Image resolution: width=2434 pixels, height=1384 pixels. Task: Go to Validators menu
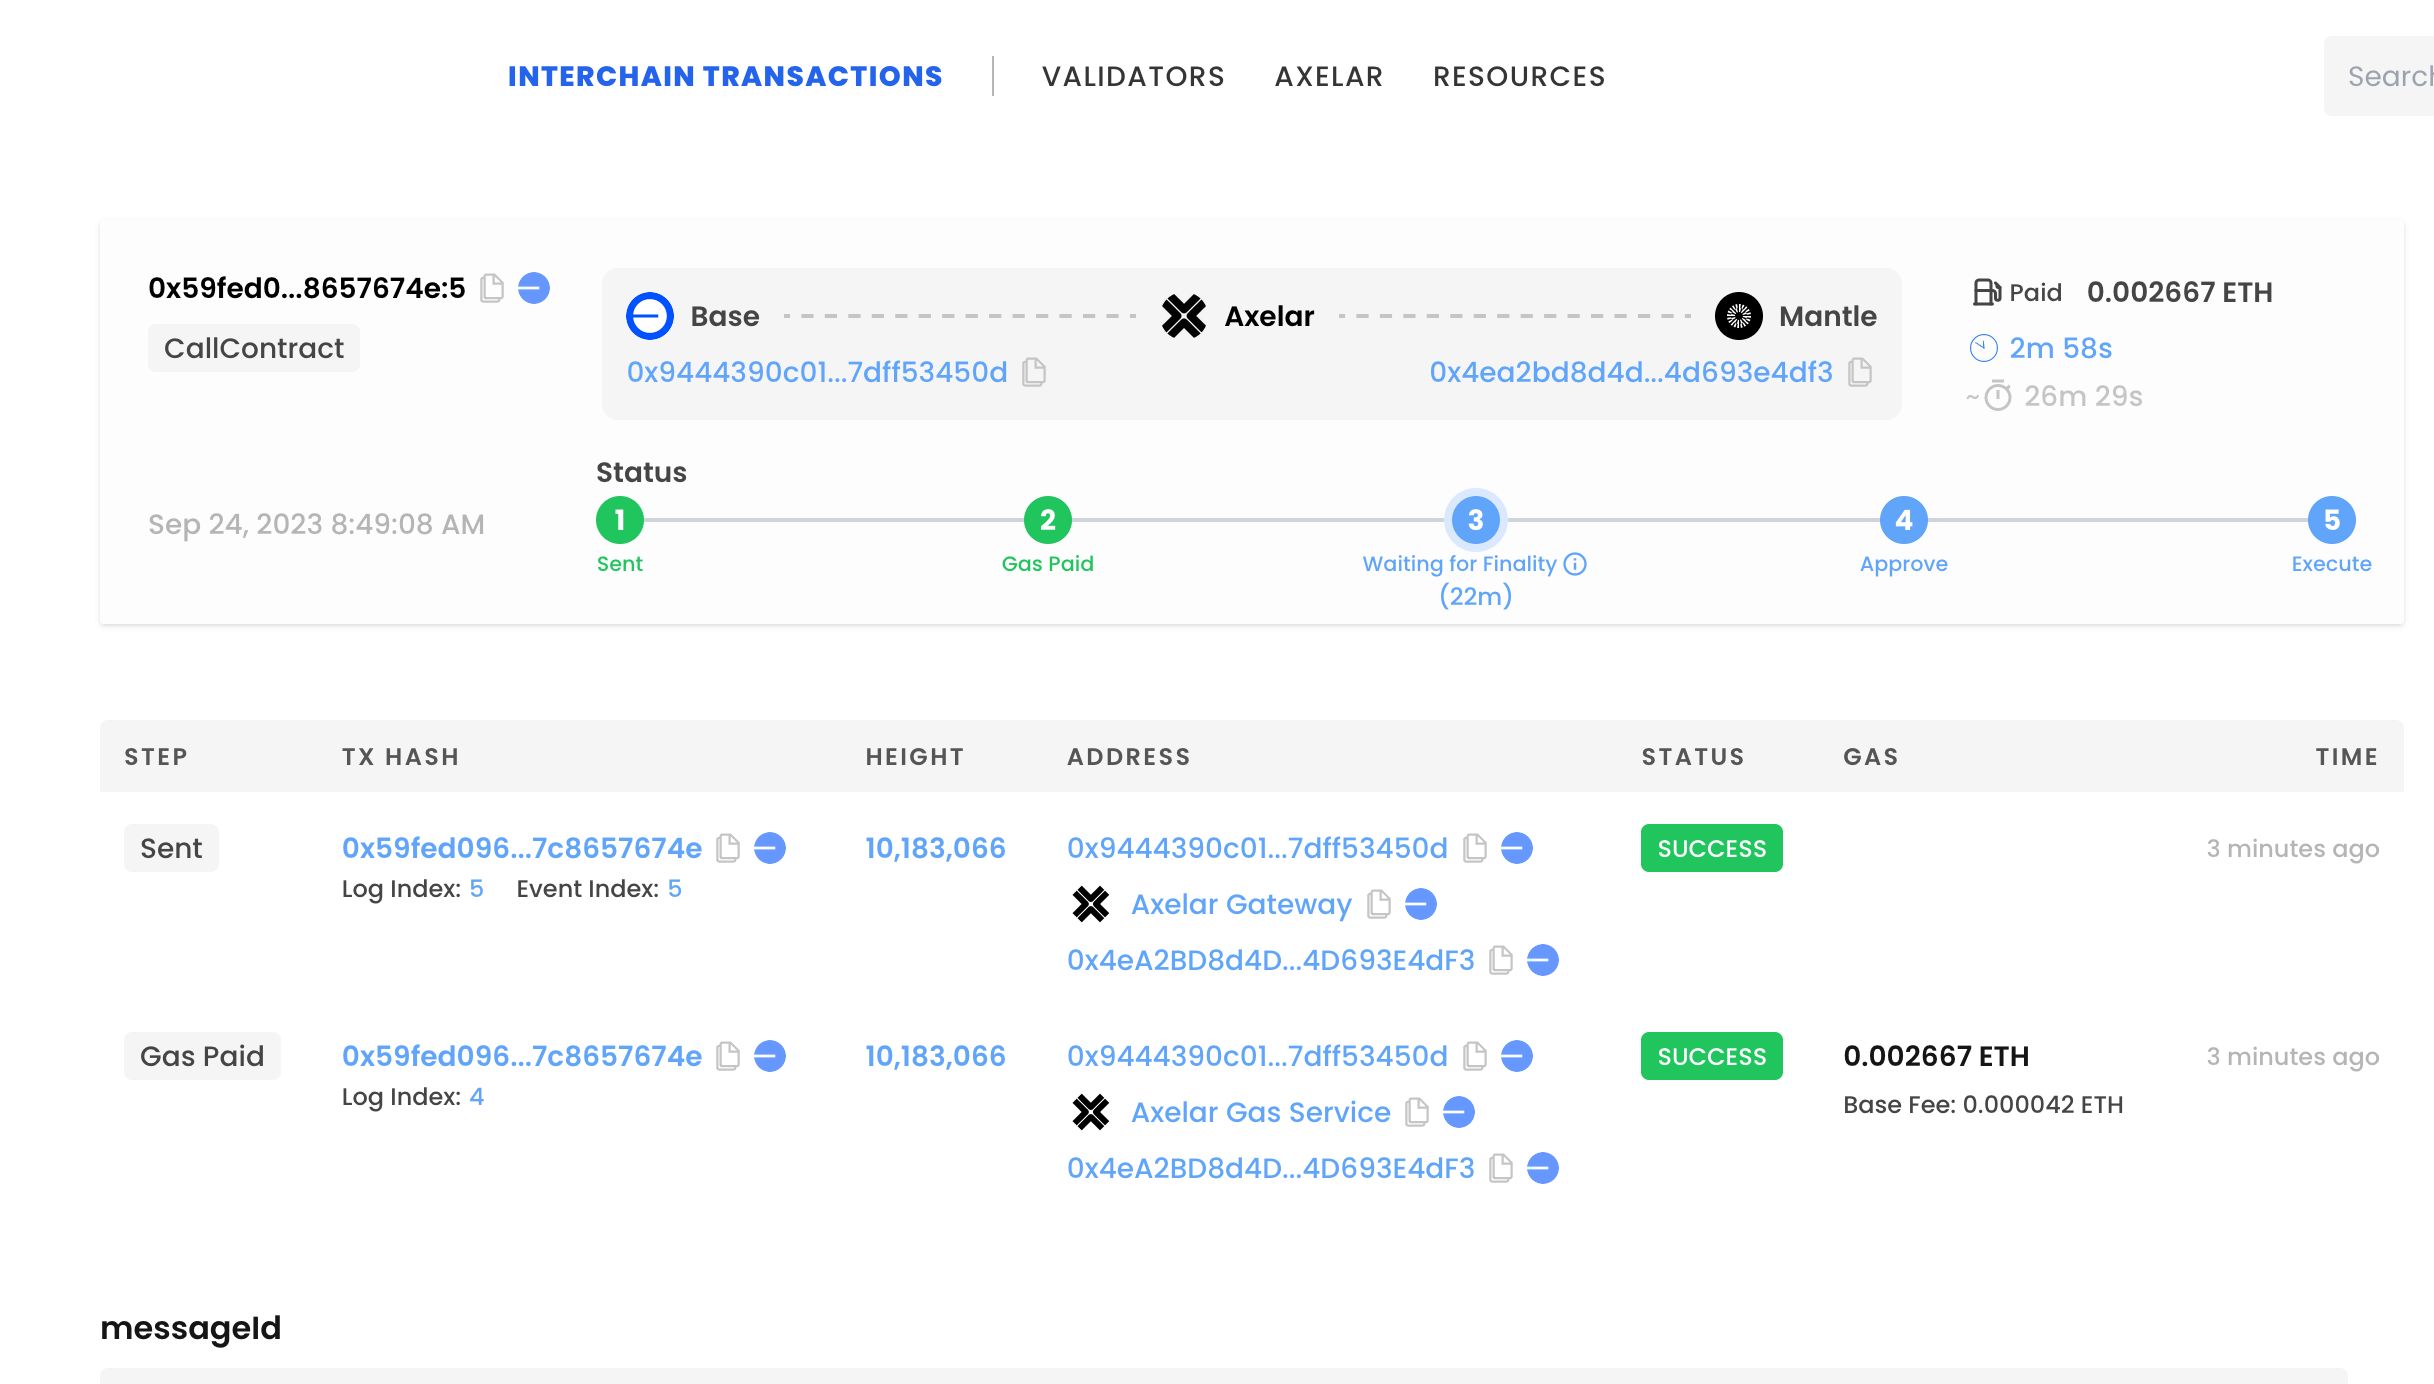1133,76
